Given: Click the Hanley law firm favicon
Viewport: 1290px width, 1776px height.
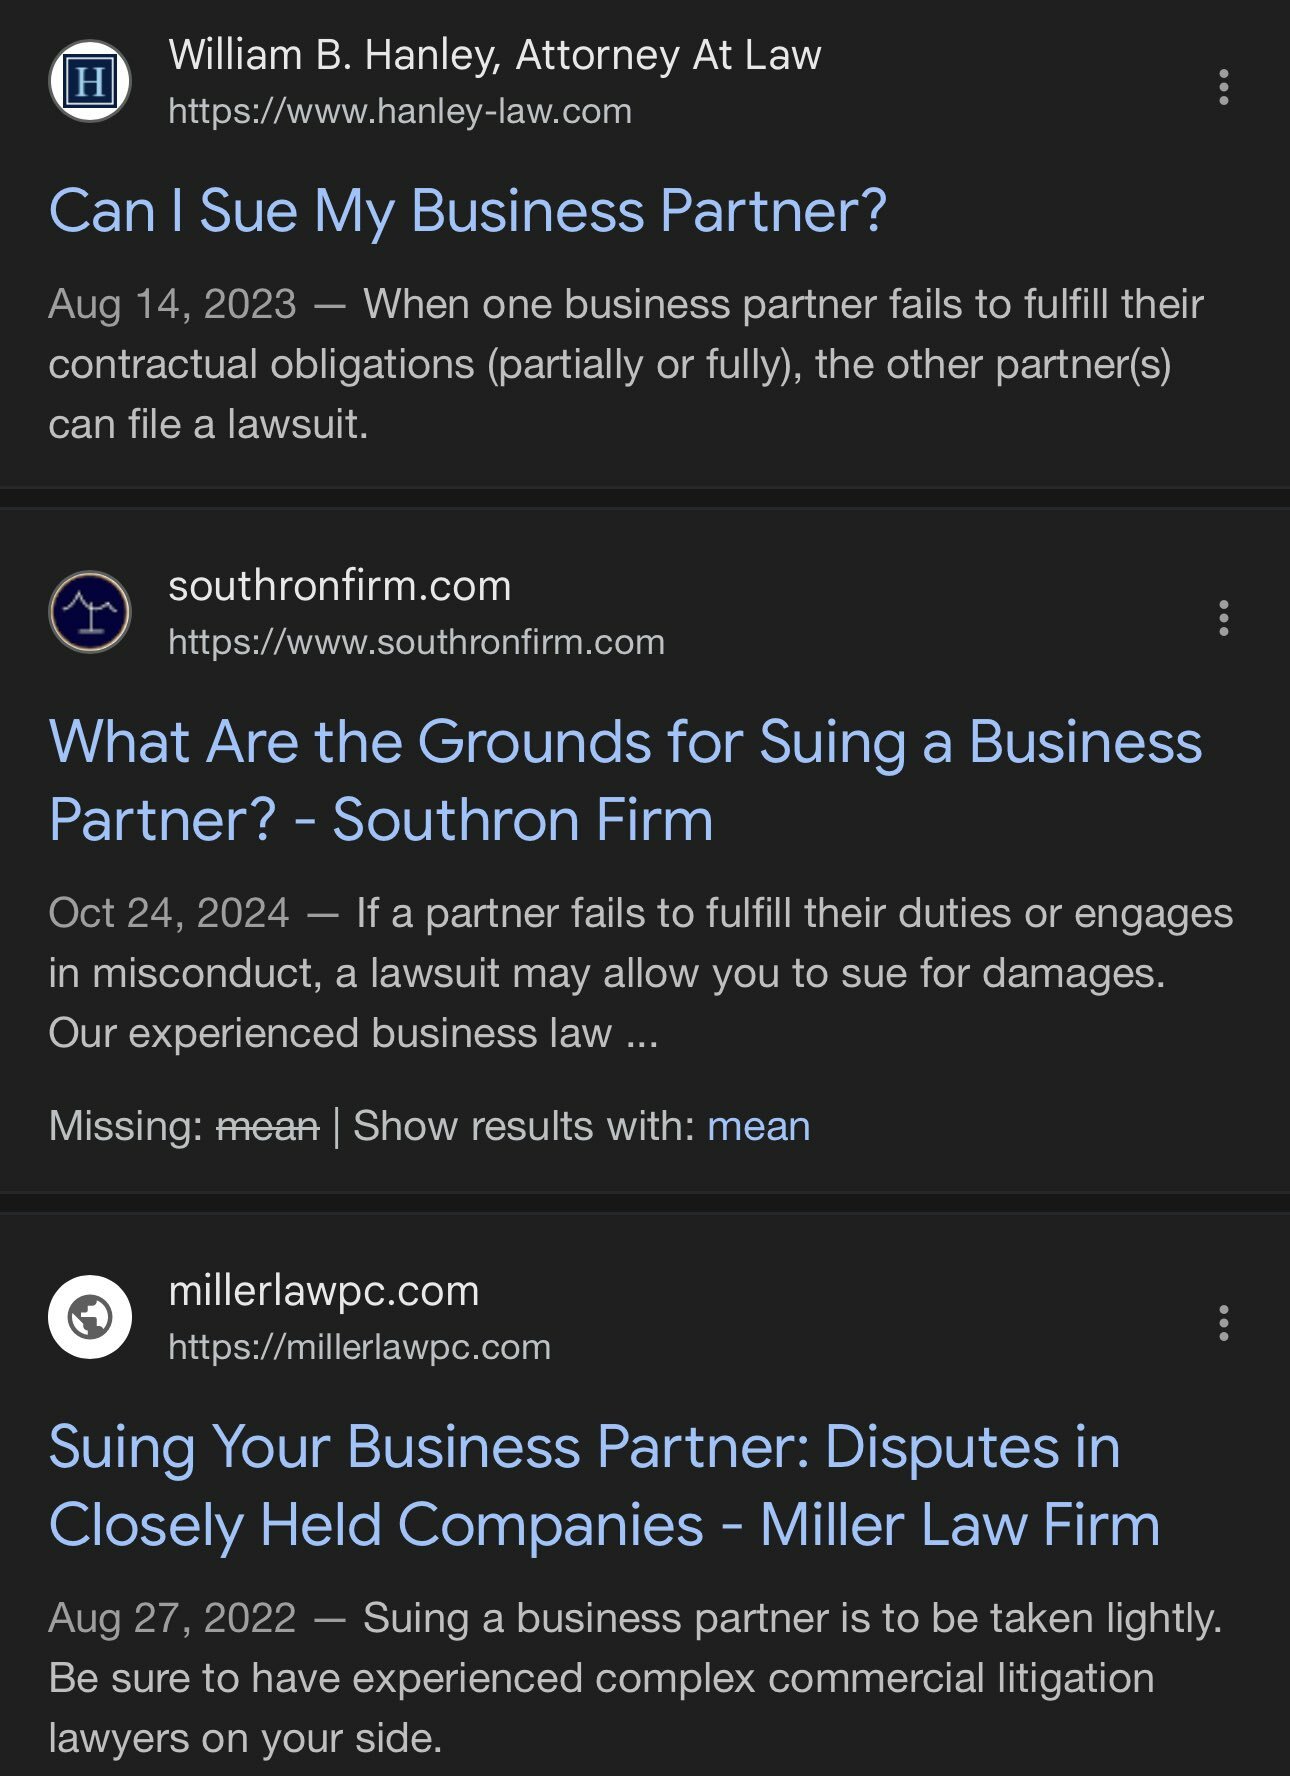Looking at the screenshot, I should pyautogui.click(x=90, y=81).
